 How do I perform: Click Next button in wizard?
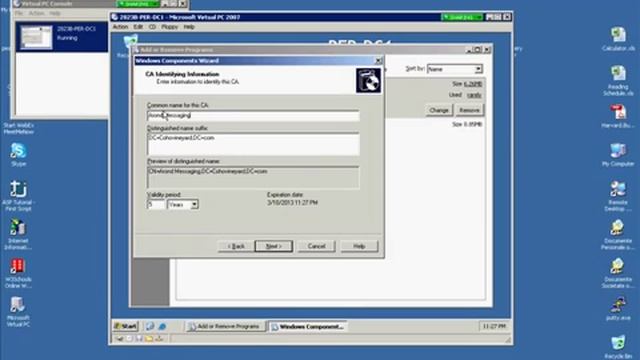point(273,246)
